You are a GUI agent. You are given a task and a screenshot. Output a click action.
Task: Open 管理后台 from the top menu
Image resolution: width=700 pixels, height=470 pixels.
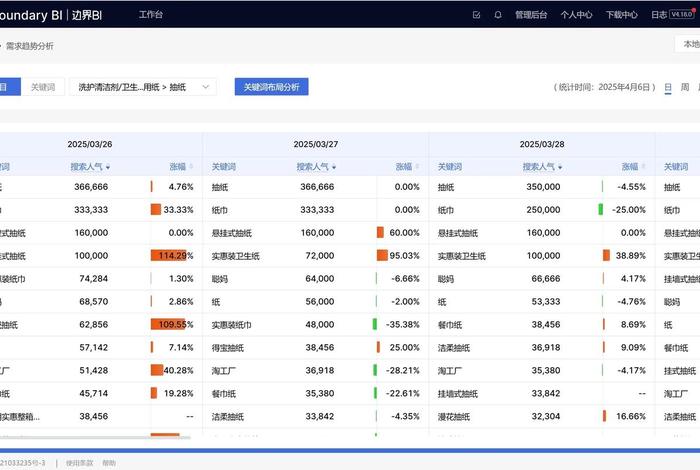531,15
